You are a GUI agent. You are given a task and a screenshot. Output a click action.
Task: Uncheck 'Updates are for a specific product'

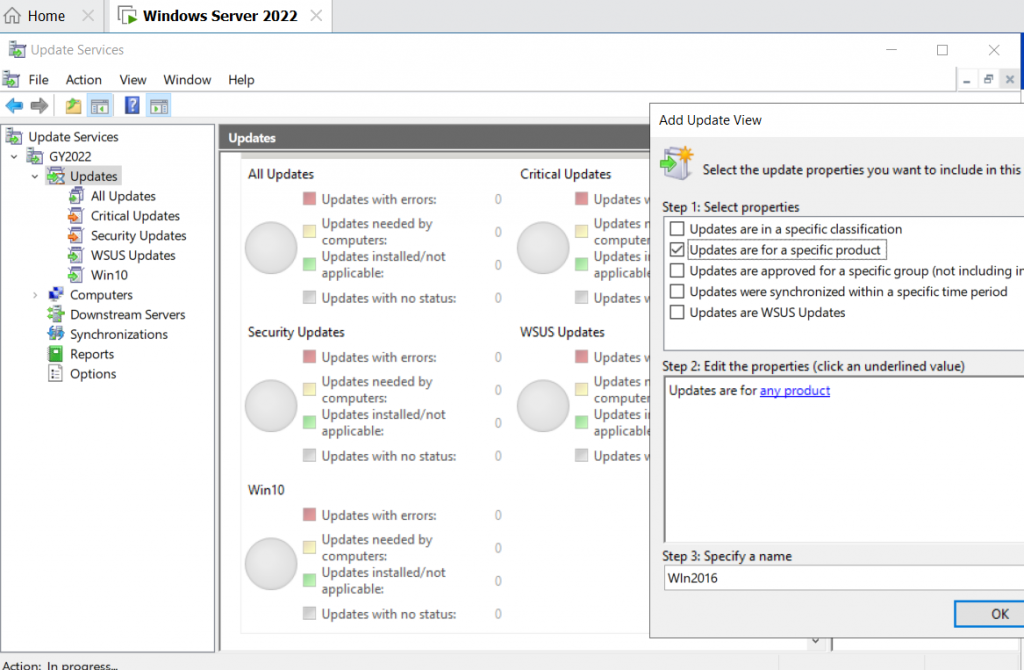point(677,249)
